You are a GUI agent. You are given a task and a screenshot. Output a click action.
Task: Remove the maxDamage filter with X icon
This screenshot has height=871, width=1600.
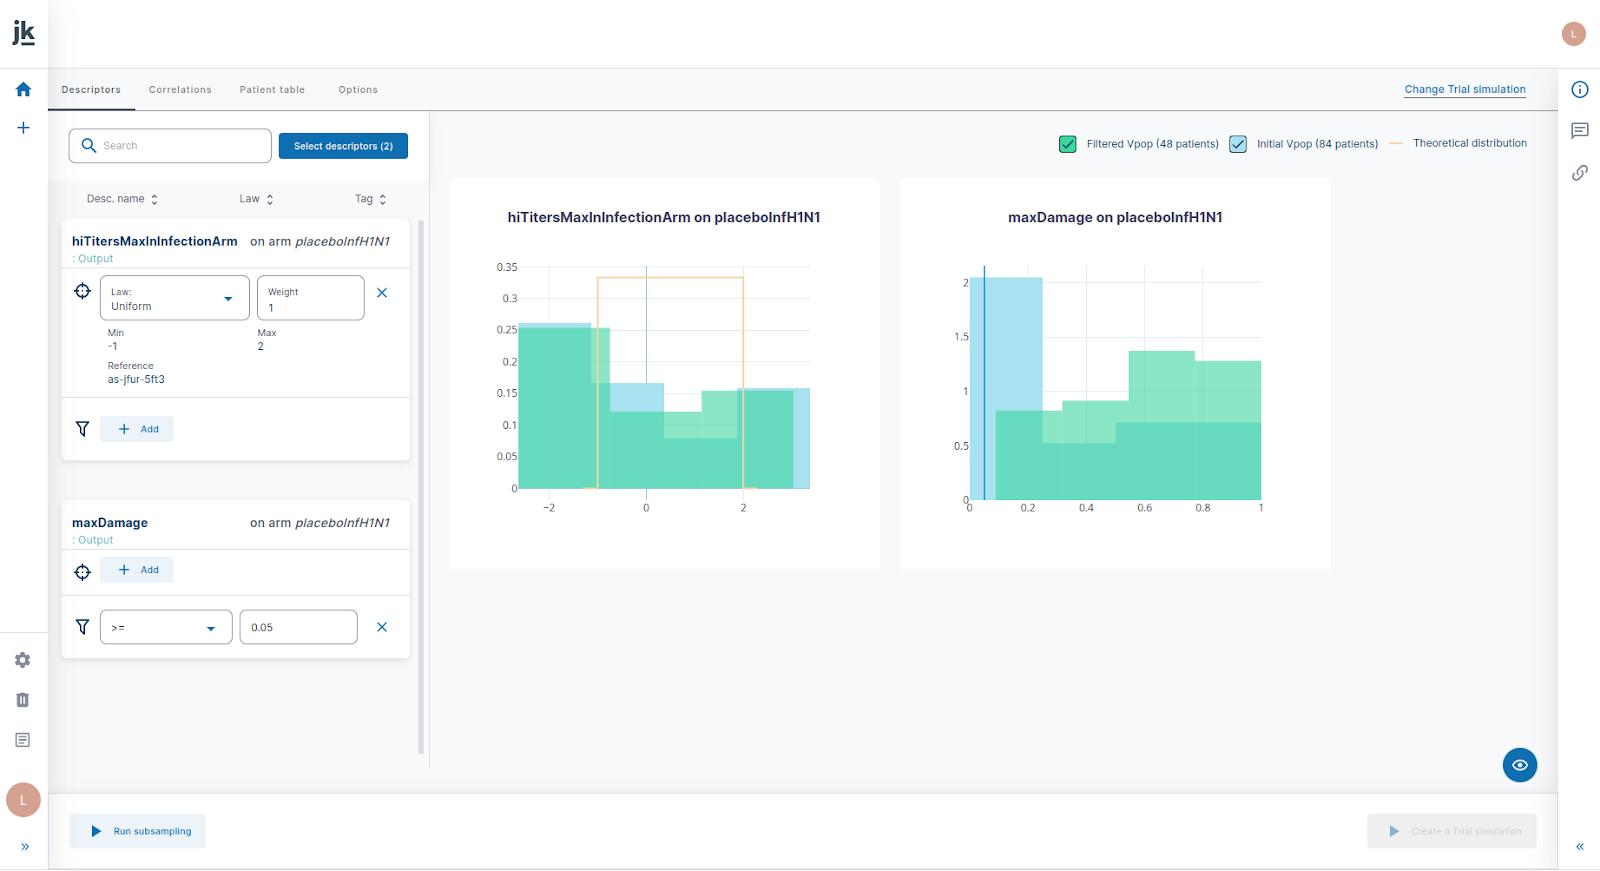(x=381, y=627)
